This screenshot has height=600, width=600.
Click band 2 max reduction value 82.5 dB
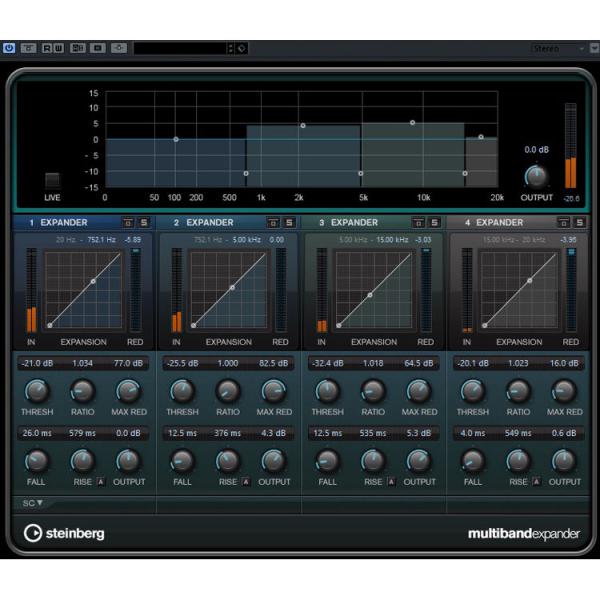click(x=273, y=363)
